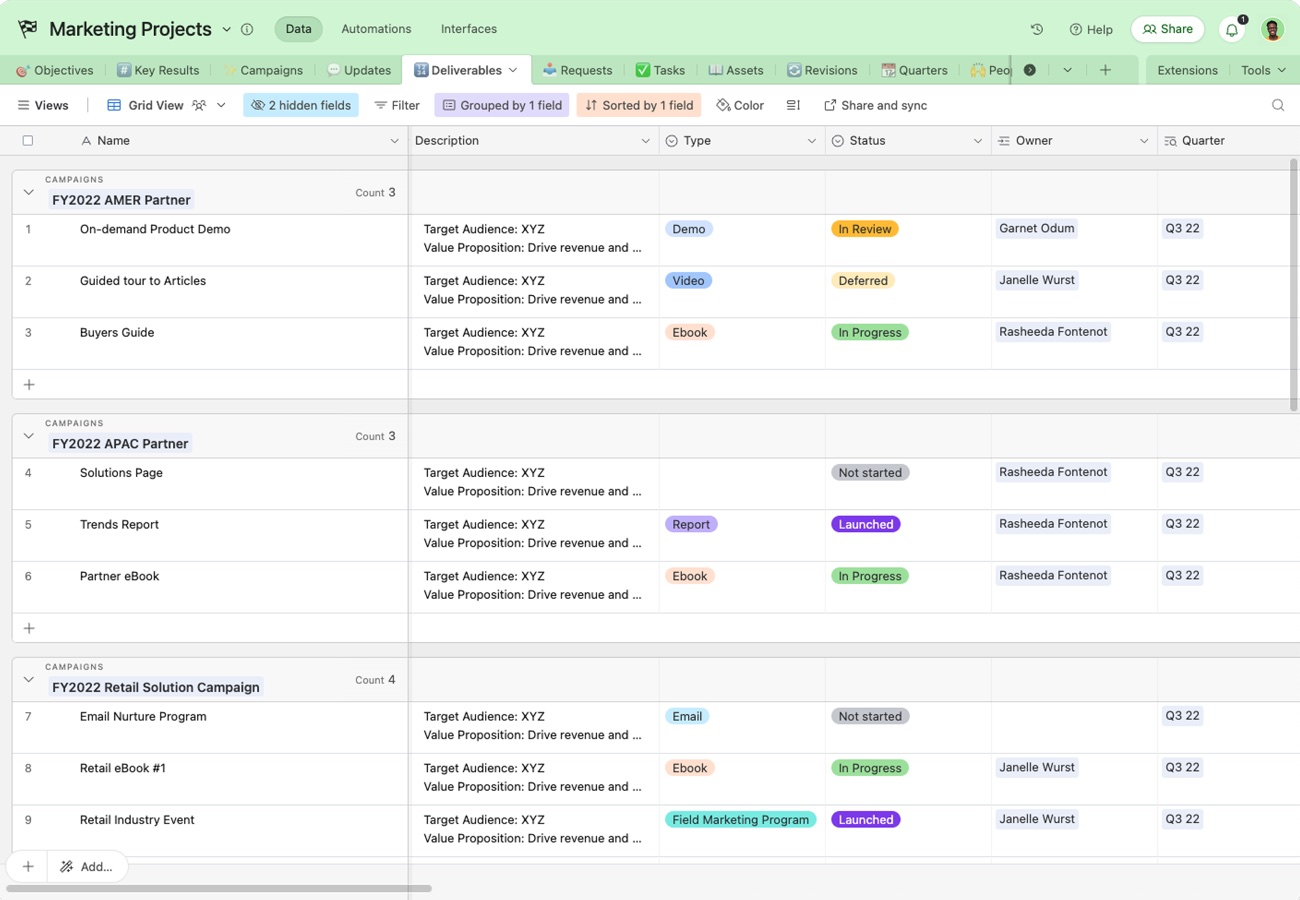Click the Help button
The image size is (1300, 900).
[1091, 30]
